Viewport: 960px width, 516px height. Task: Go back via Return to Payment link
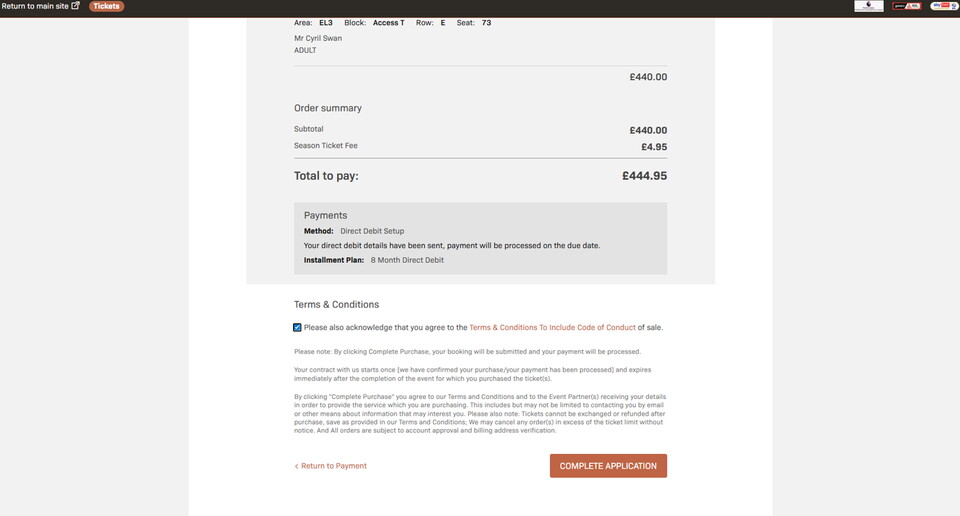coord(334,466)
